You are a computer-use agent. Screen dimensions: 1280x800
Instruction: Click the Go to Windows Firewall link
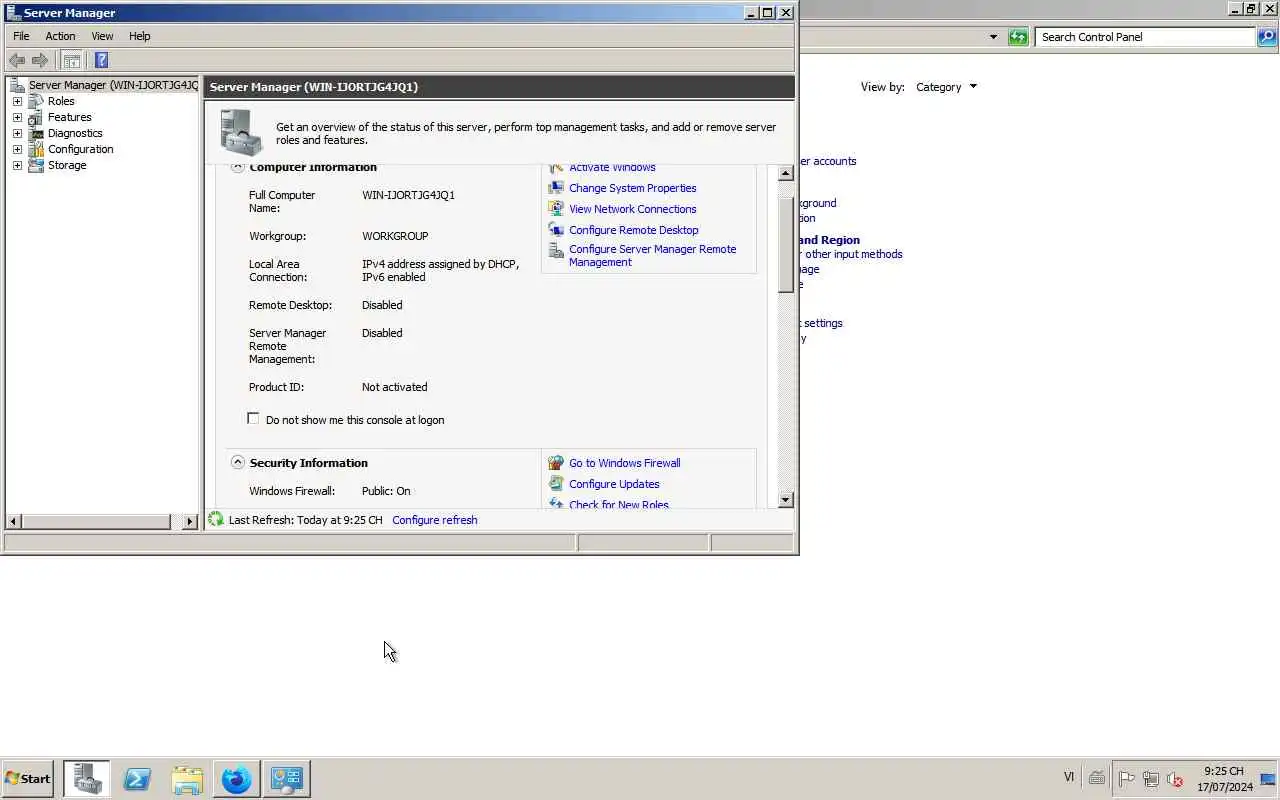[625, 463]
